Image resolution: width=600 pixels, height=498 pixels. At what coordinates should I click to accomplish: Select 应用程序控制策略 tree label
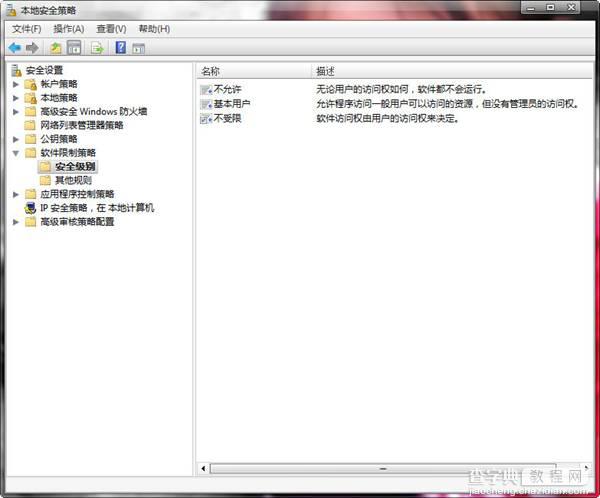77,194
